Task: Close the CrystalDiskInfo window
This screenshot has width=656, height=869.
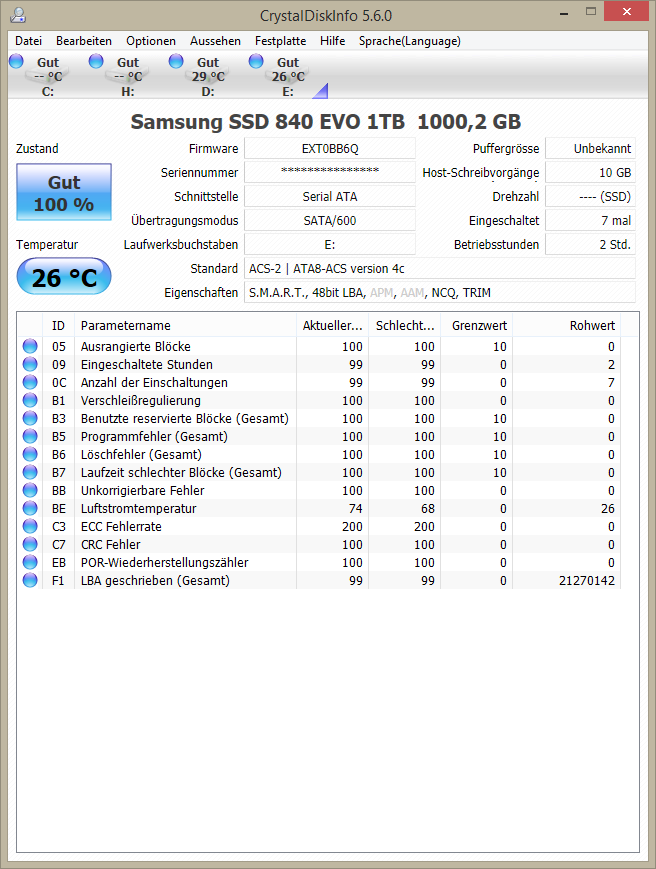Action: click(626, 12)
